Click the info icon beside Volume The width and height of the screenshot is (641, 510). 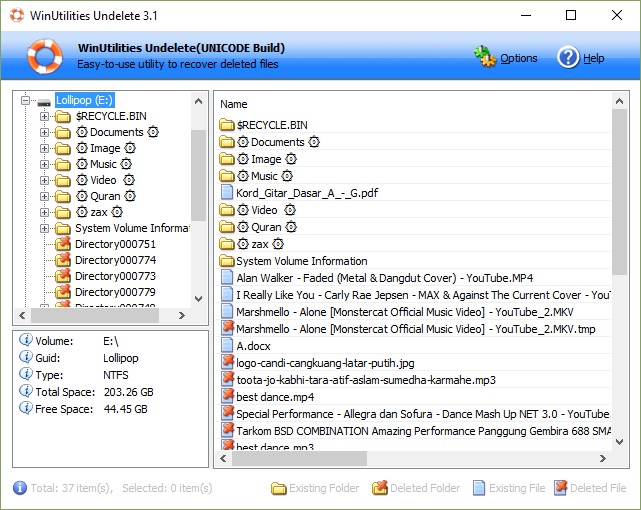tap(26, 340)
